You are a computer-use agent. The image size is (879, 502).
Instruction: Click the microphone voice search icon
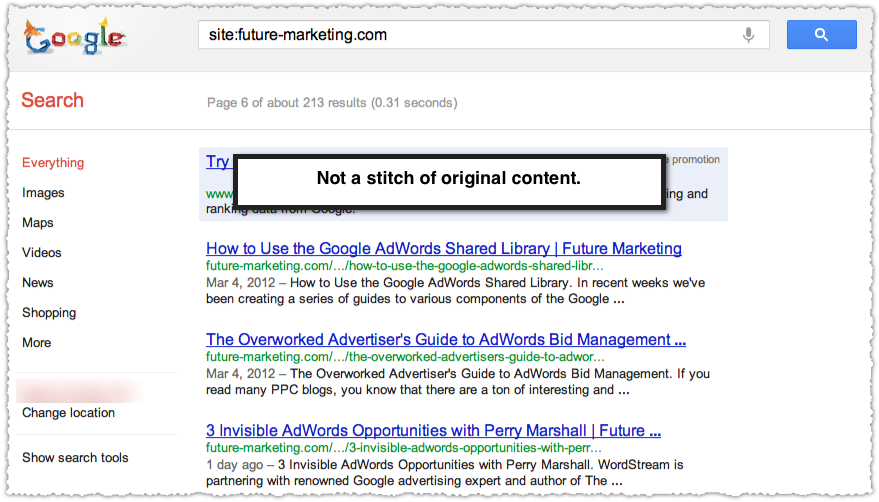[748, 35]
